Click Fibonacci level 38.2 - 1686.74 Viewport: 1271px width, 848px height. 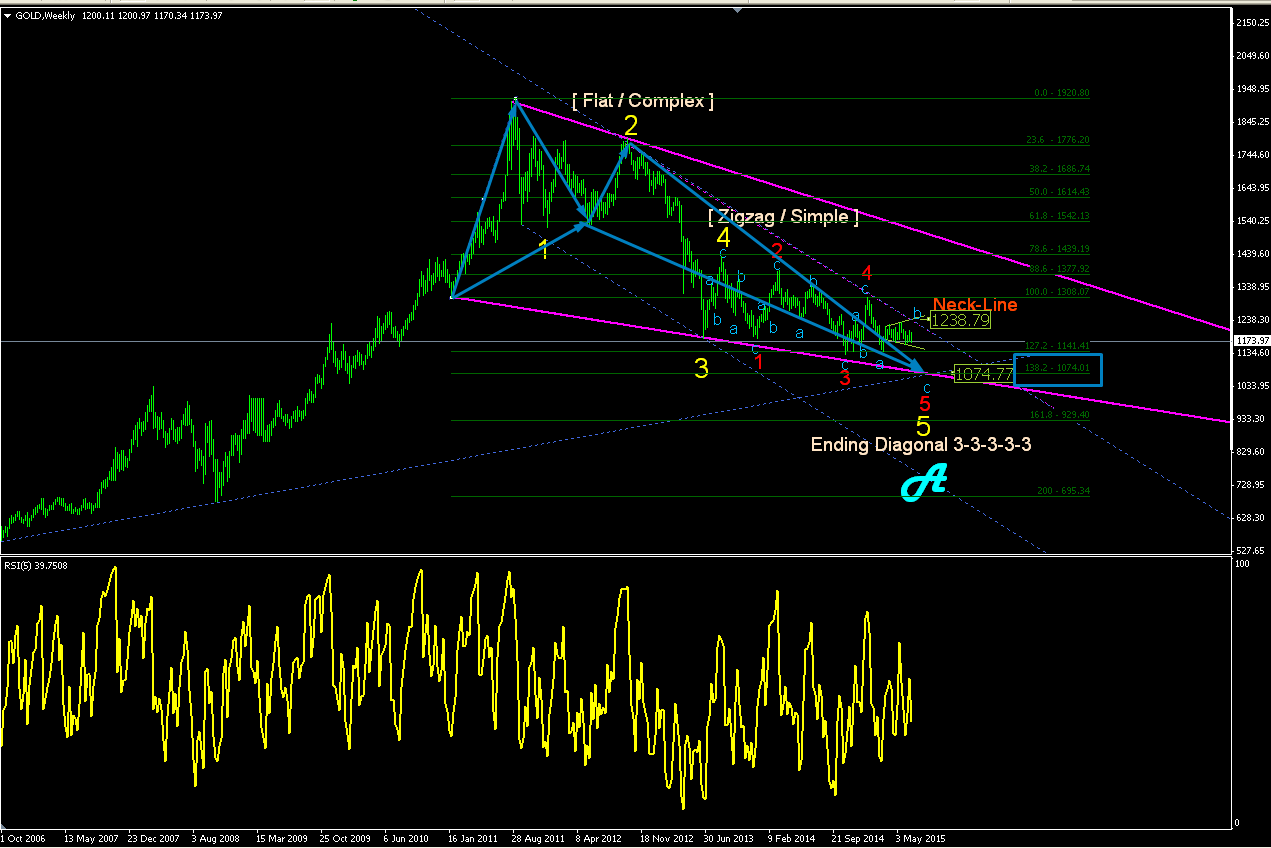[1058, 169]
